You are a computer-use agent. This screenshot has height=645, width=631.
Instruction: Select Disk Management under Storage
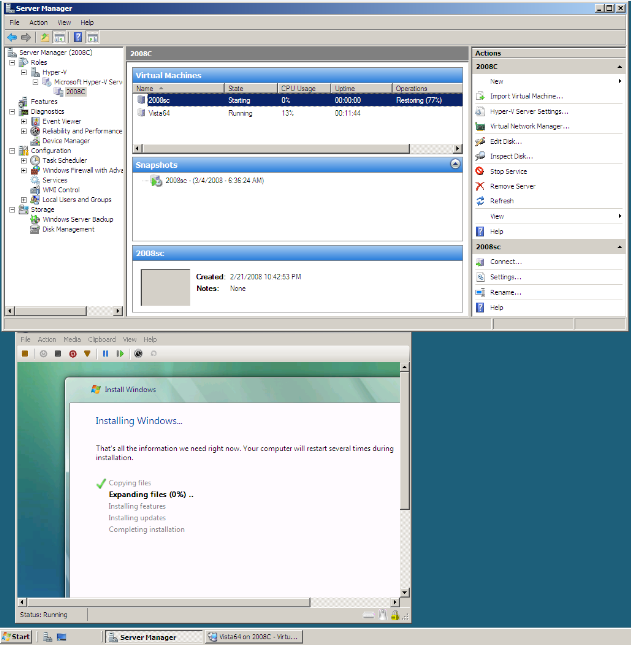pyautogui.click(x=68, y=230)
